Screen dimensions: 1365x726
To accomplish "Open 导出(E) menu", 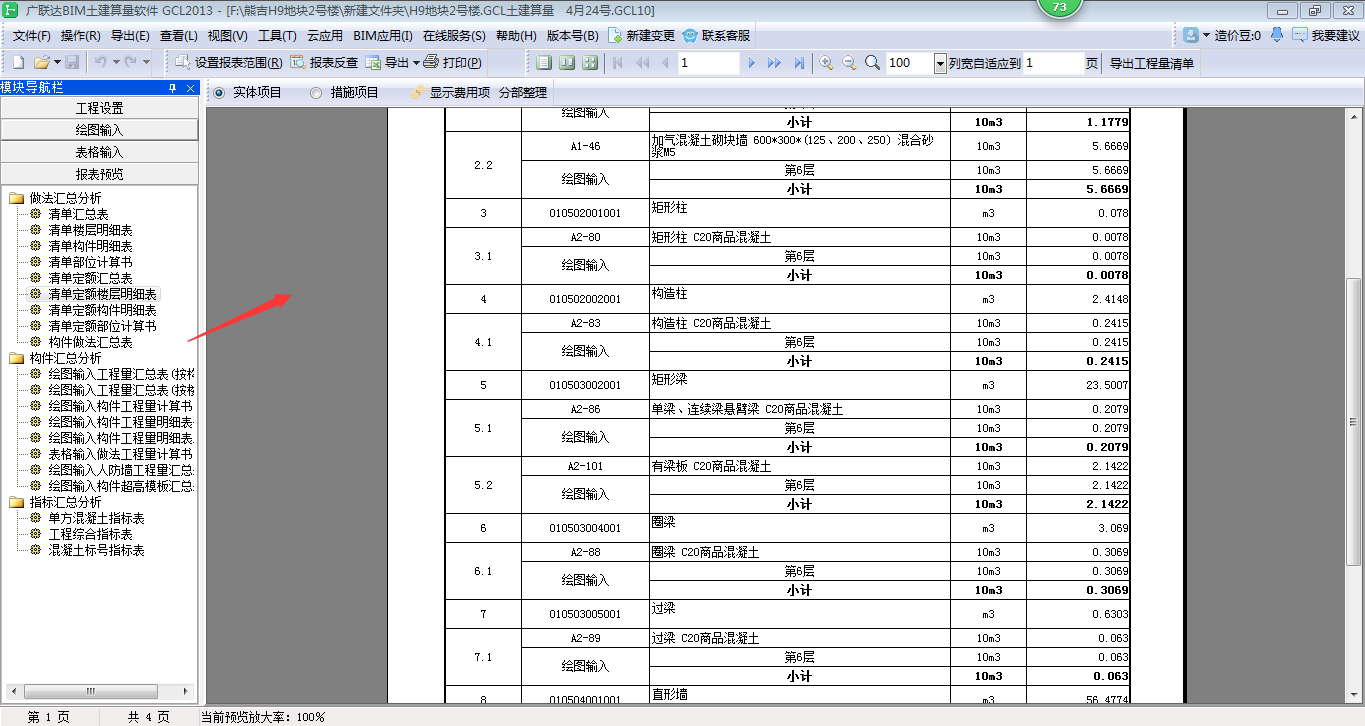I will 130,35.
